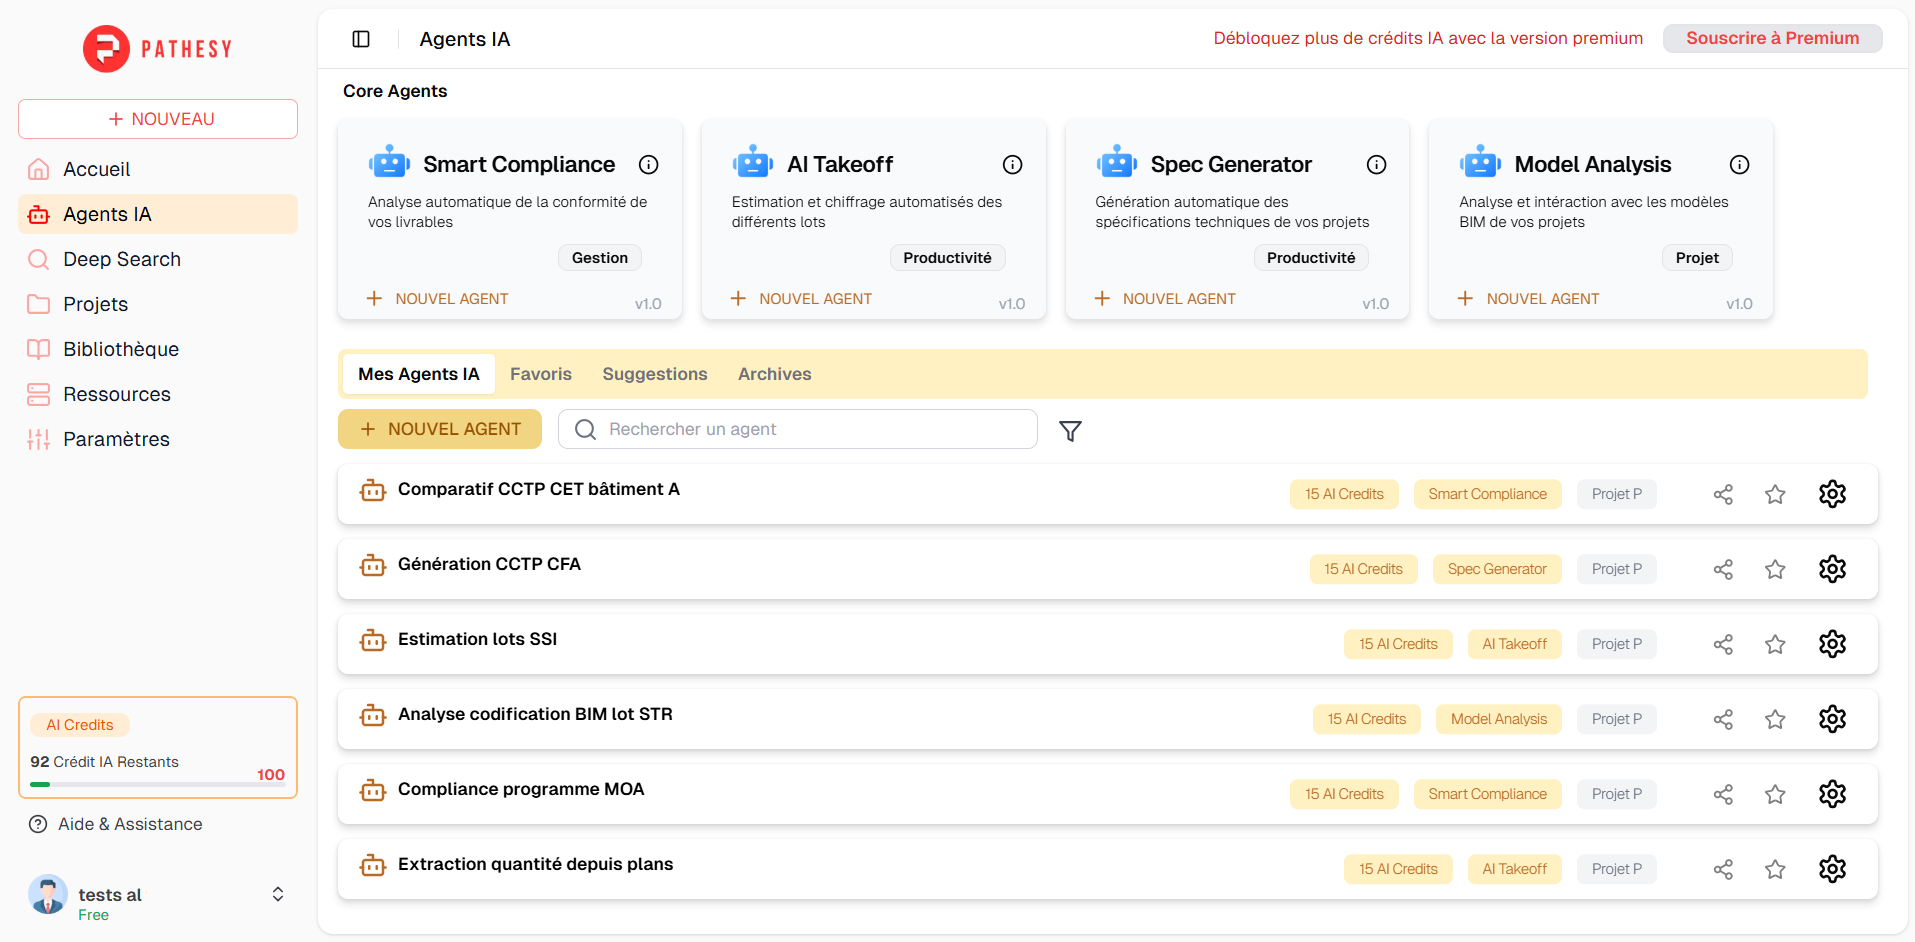Open the Suggestions tab
Viewport: 1915px width, 942px height.
coord(655,374)
